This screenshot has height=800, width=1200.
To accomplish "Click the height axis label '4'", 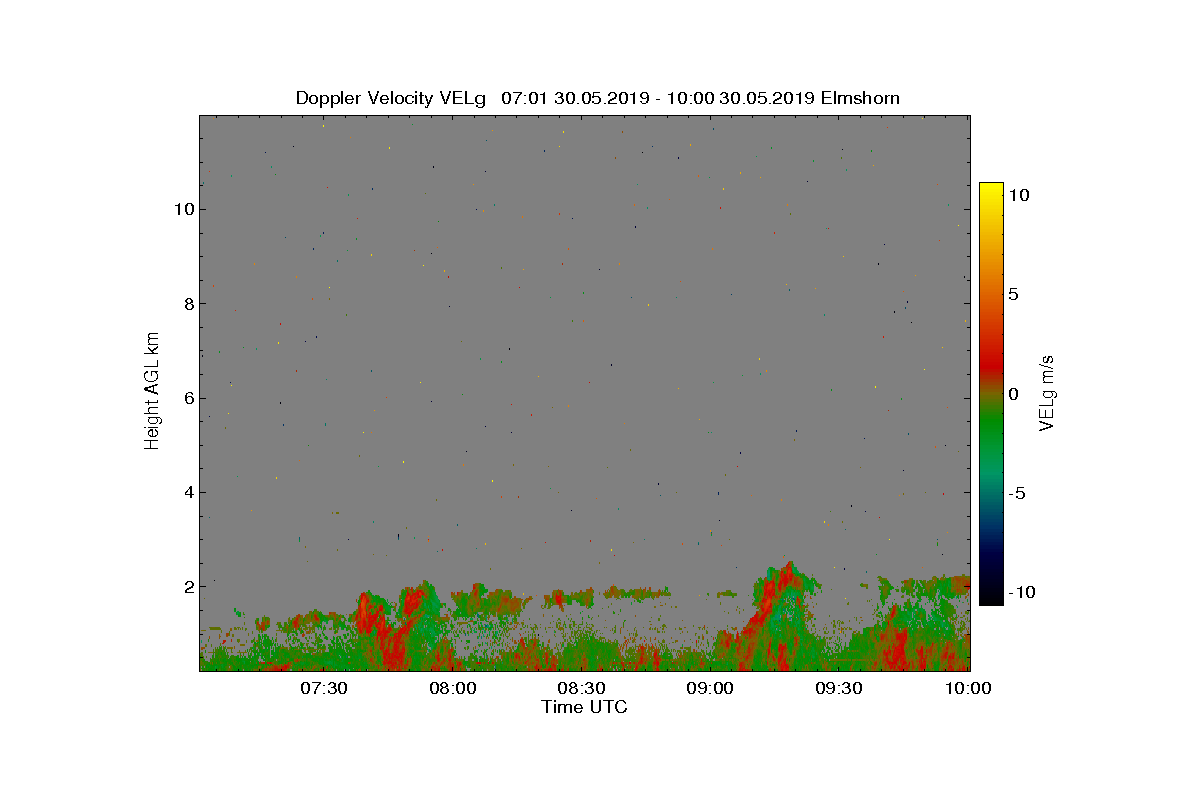I will click(x=187, y=492).
